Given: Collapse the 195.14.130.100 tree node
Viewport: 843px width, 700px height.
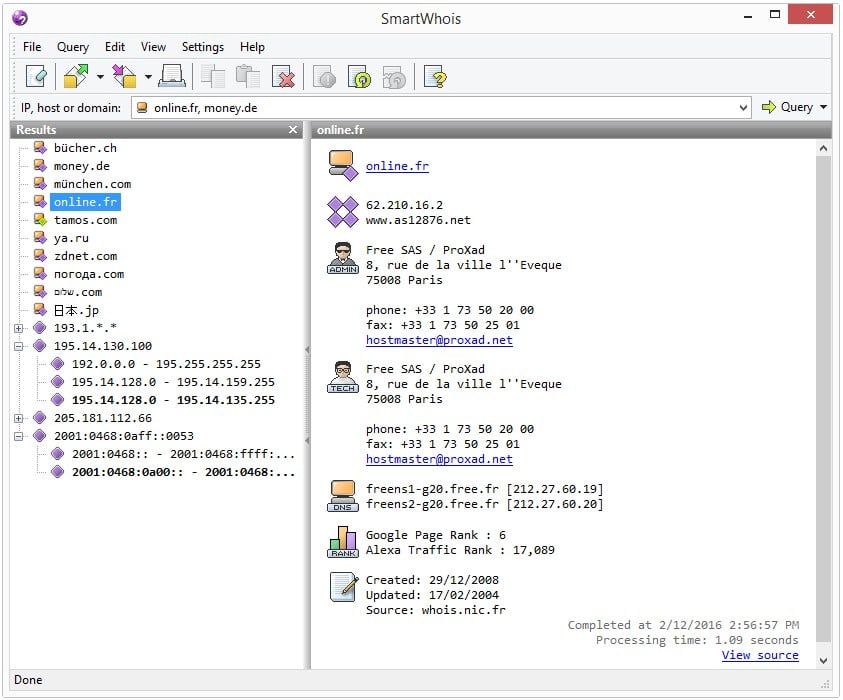Looking at the screenshot, I should [x=19, y=346].
